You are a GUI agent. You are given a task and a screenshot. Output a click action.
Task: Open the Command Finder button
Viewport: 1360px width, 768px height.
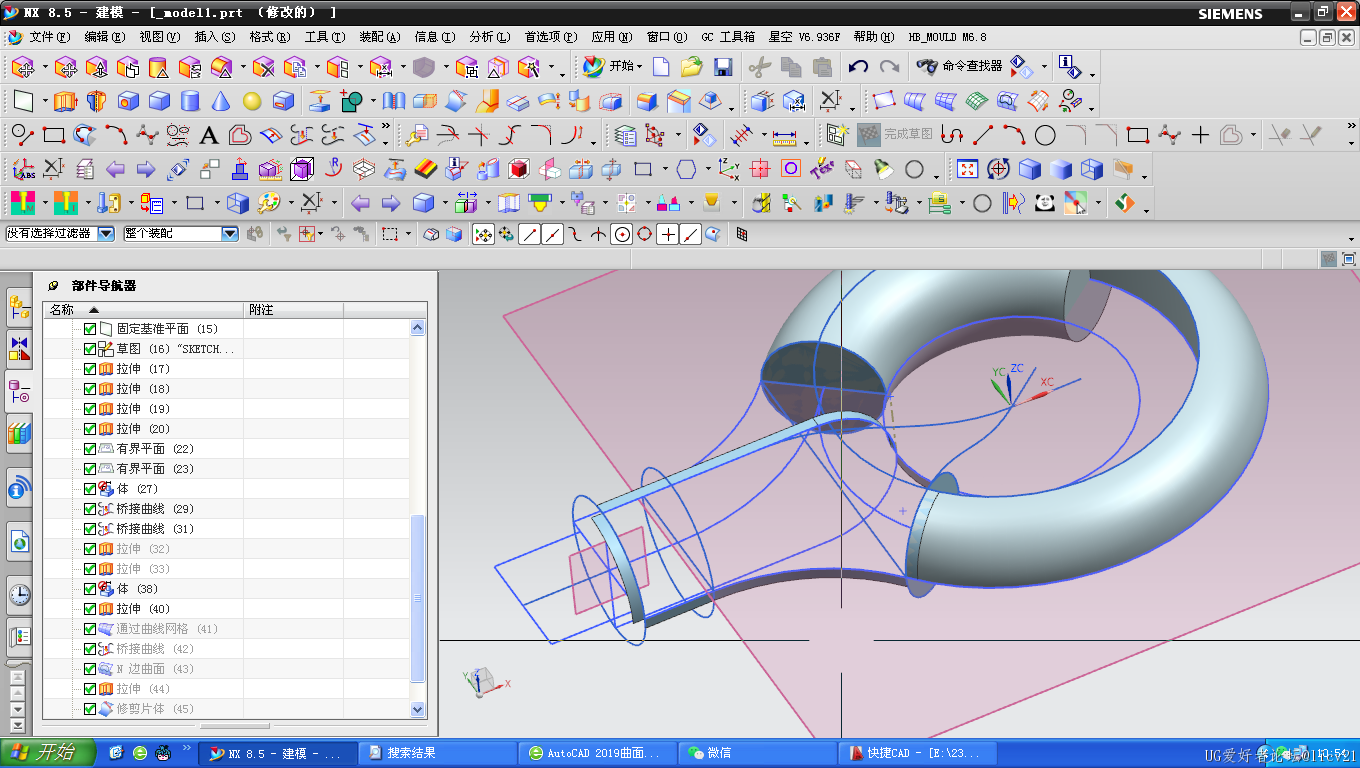958,67
